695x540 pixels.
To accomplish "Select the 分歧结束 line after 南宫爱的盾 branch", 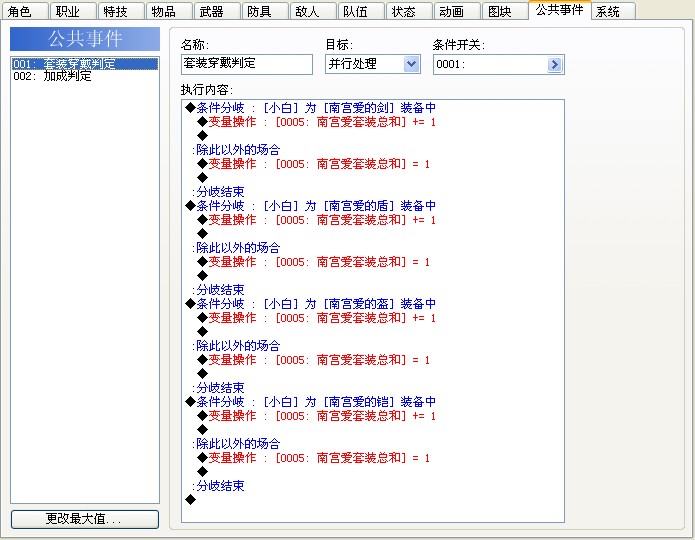I will (x=218, y=290).
